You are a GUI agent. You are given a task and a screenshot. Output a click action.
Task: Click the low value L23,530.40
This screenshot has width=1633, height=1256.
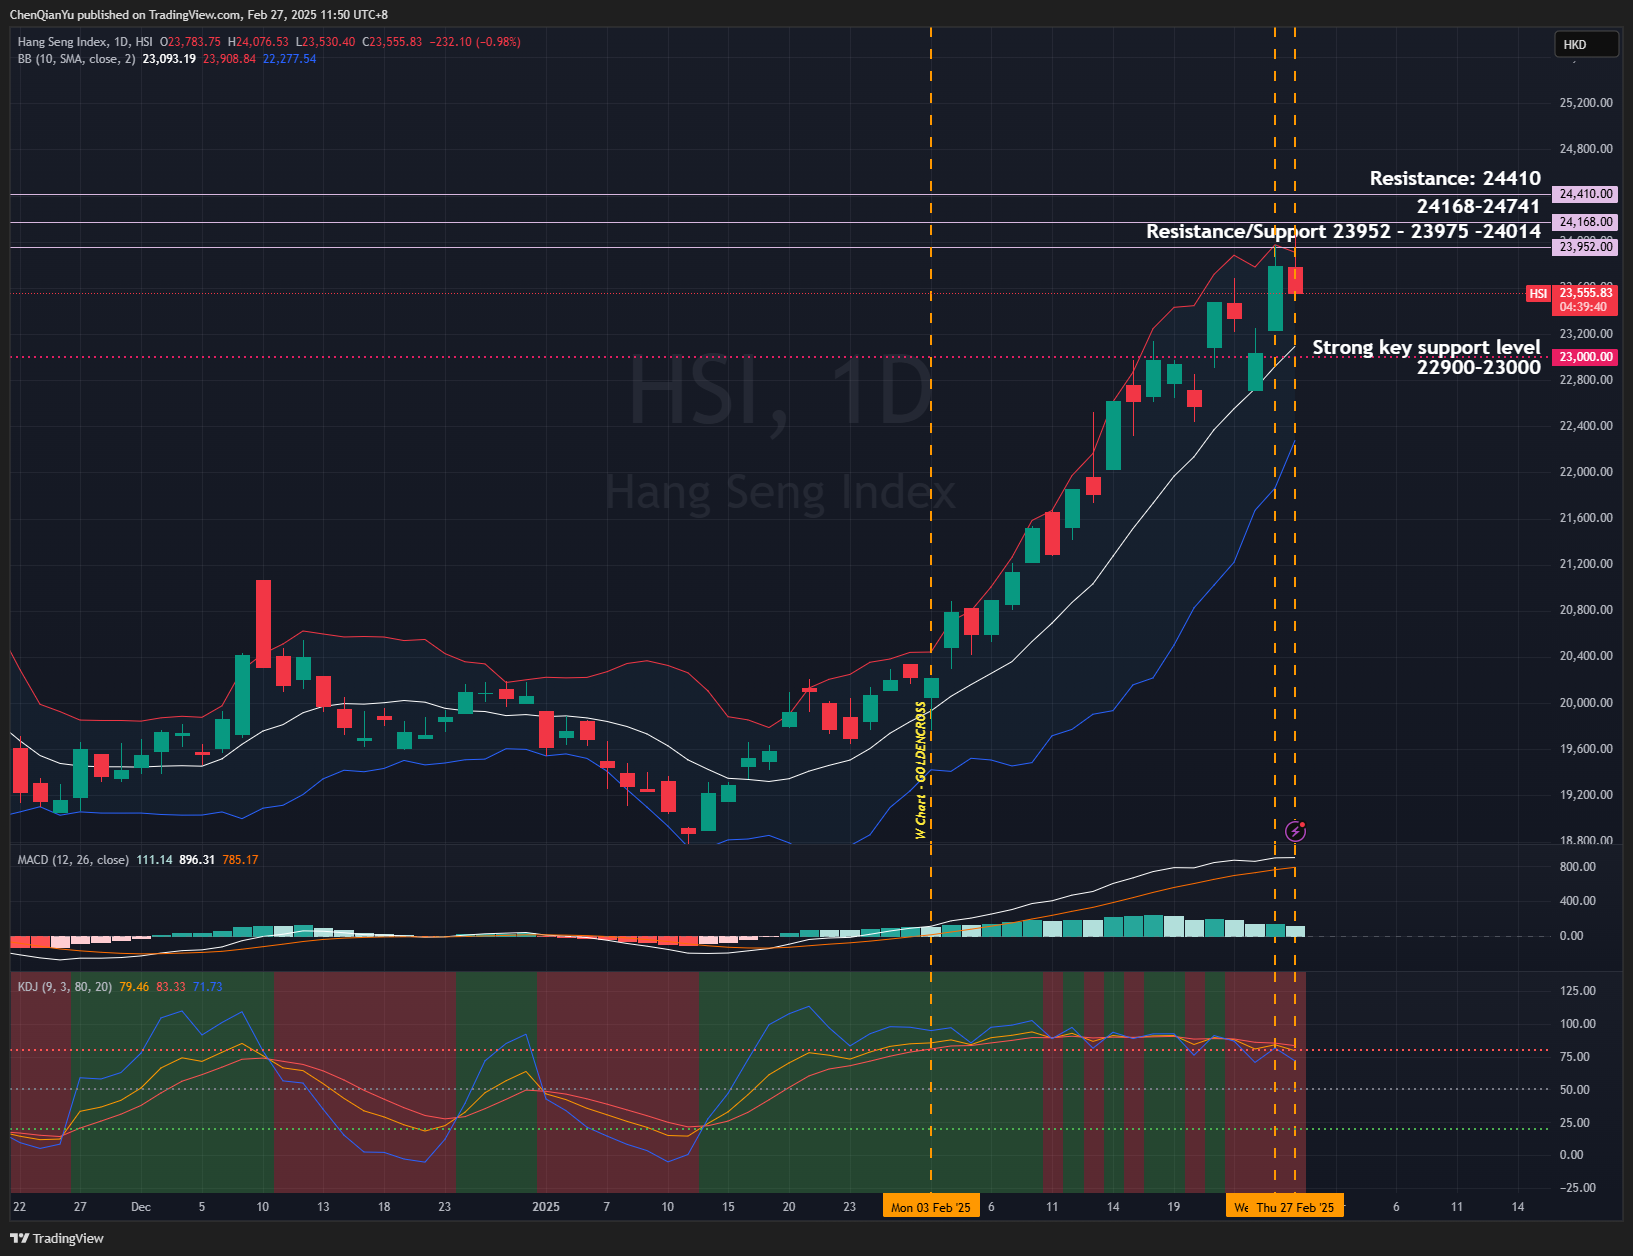(325, 42)
